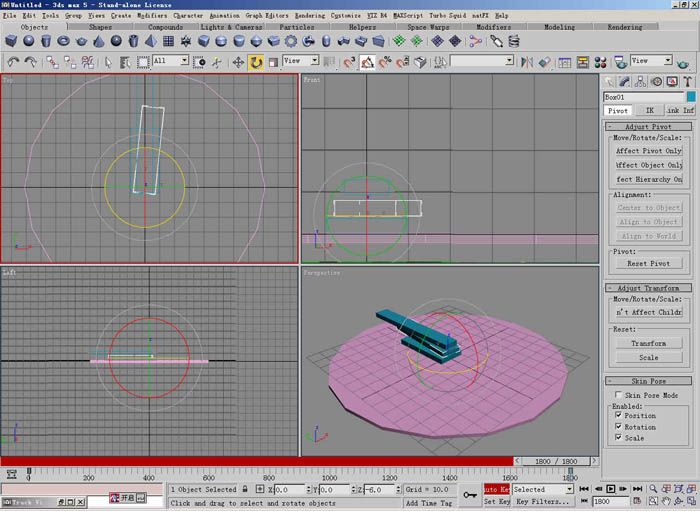The height and width of the screenshot is (511, 700).
Task: Click the Quick Render teapot icon
Action: (683, 64)
